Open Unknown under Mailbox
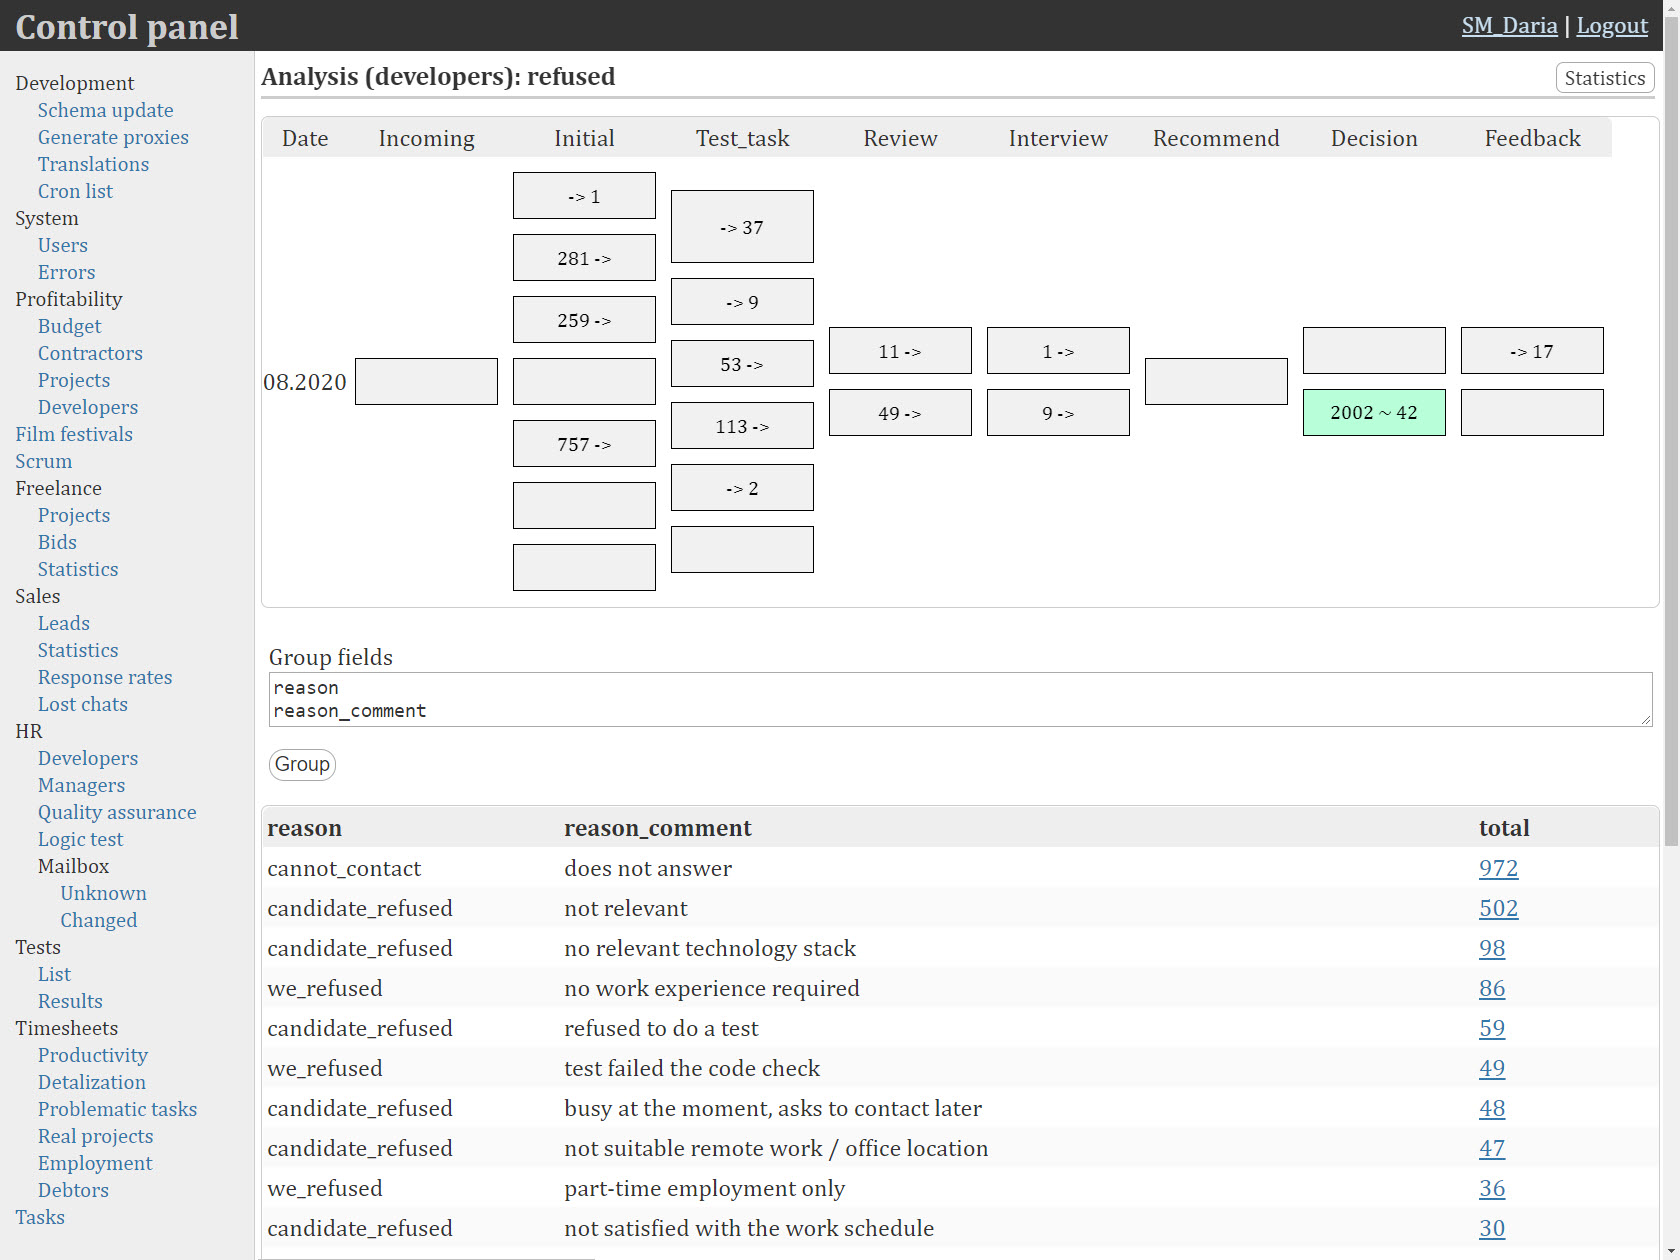 pyautogui.click(x=103, y=893)
